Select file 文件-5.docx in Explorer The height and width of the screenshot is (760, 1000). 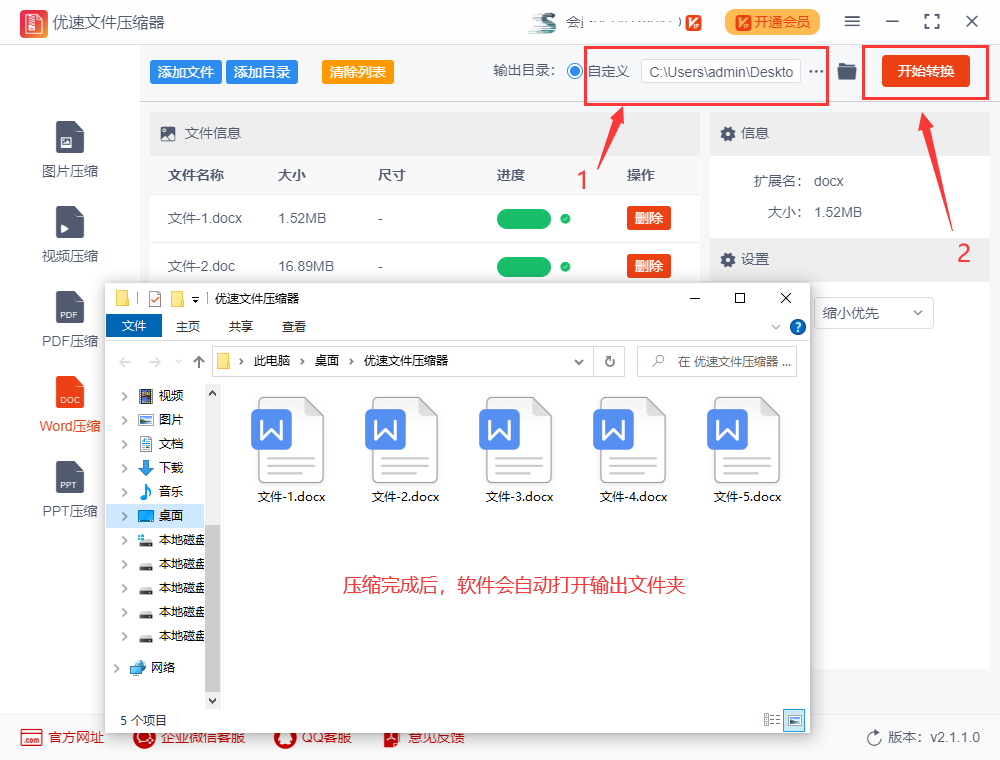[747, 450]
